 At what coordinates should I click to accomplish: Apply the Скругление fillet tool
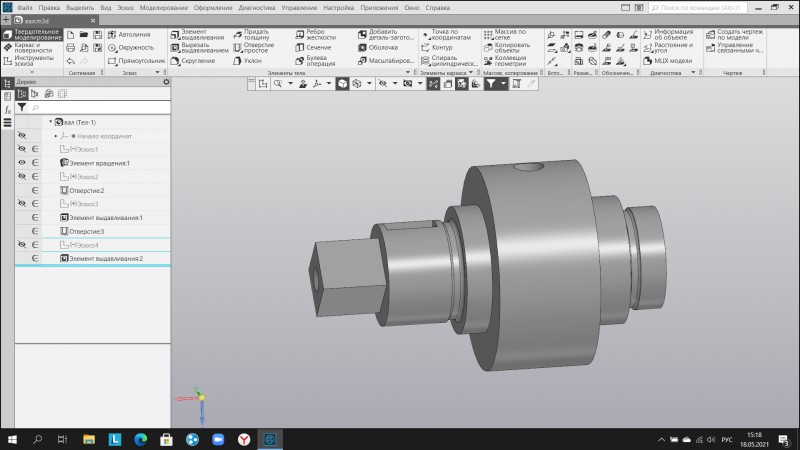click(193, 61)
